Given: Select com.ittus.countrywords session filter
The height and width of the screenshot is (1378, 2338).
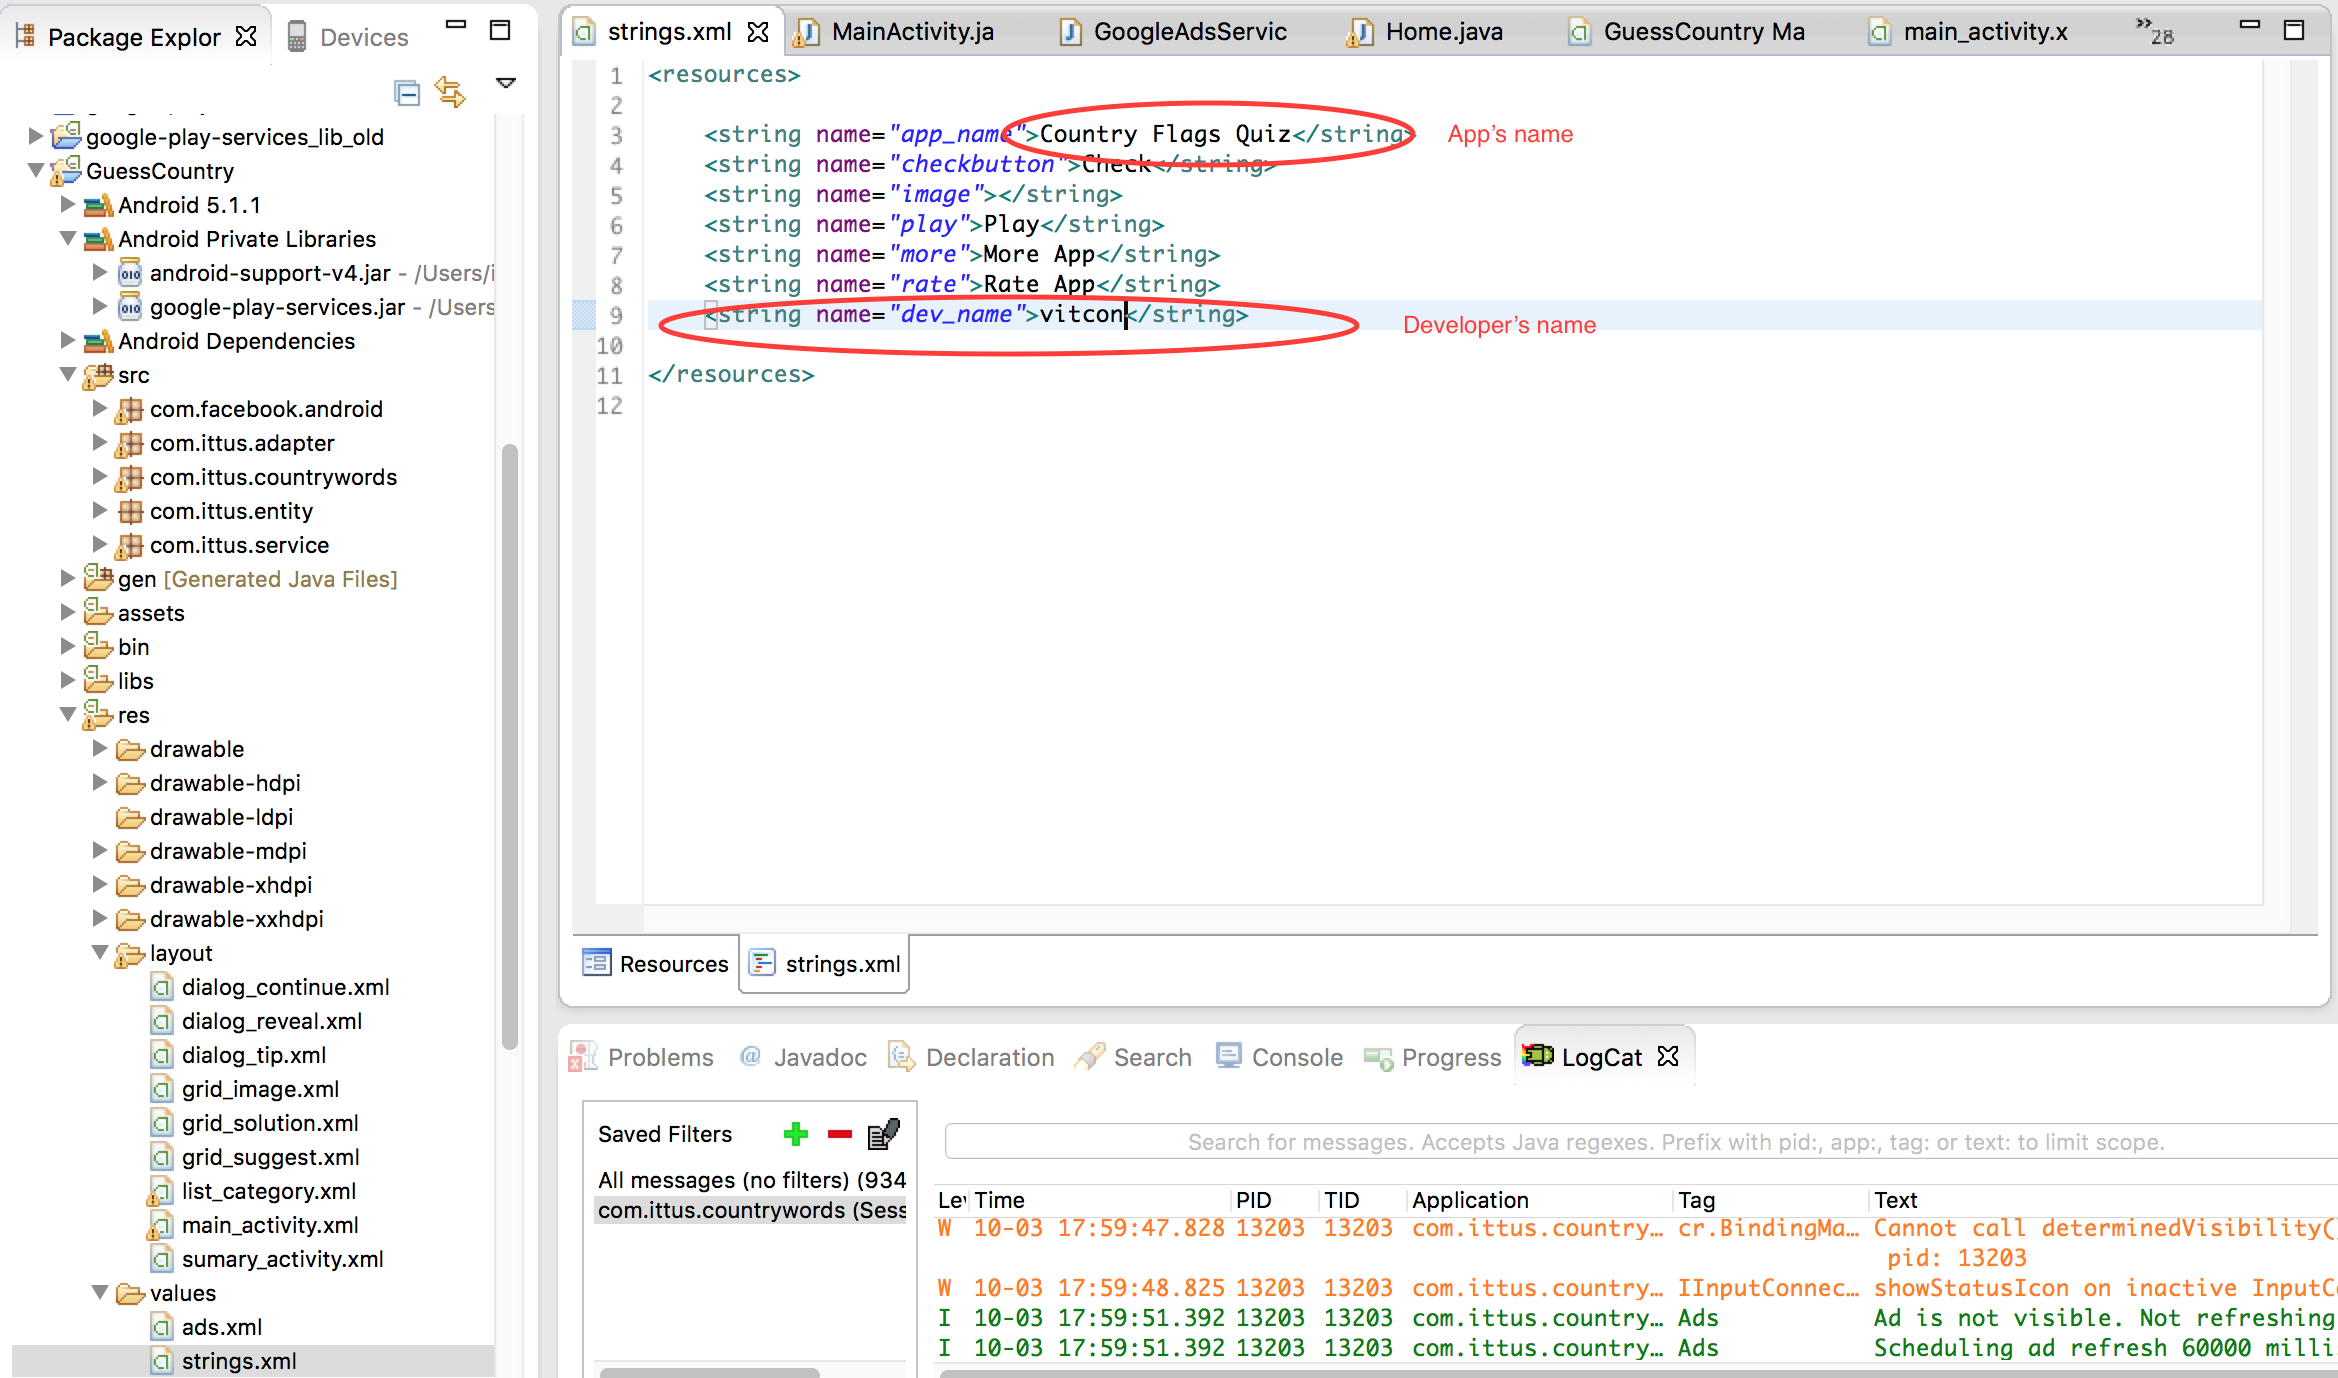Looking at the screenshot, I should [751, 1210].
